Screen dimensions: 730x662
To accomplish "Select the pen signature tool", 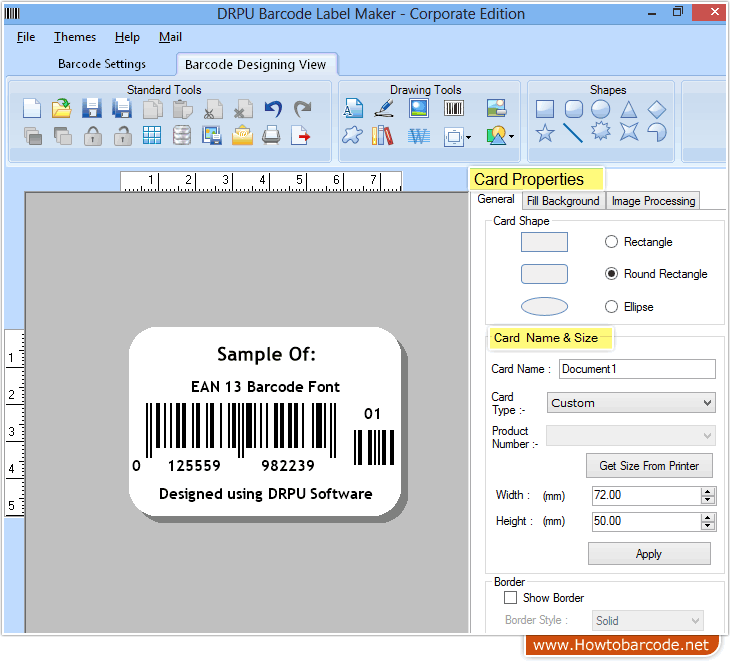I will [385, 108].
